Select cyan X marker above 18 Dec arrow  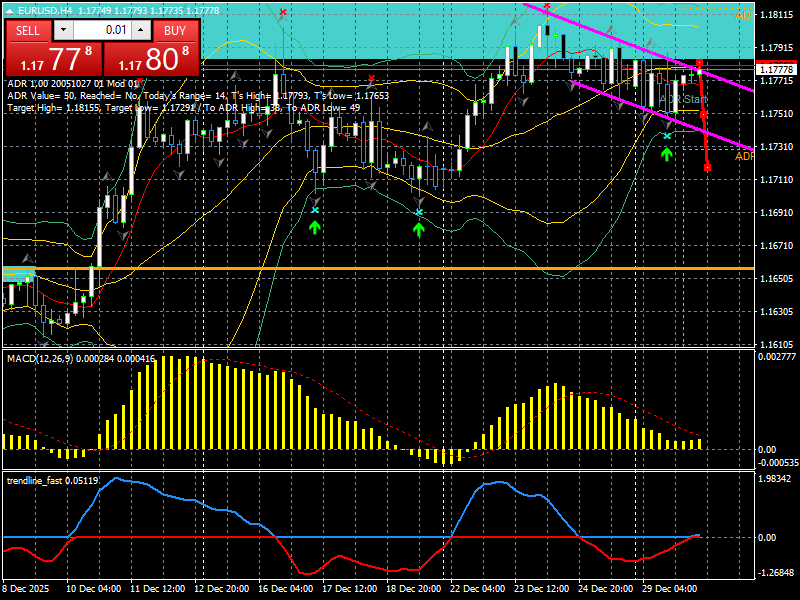(419, 212)
